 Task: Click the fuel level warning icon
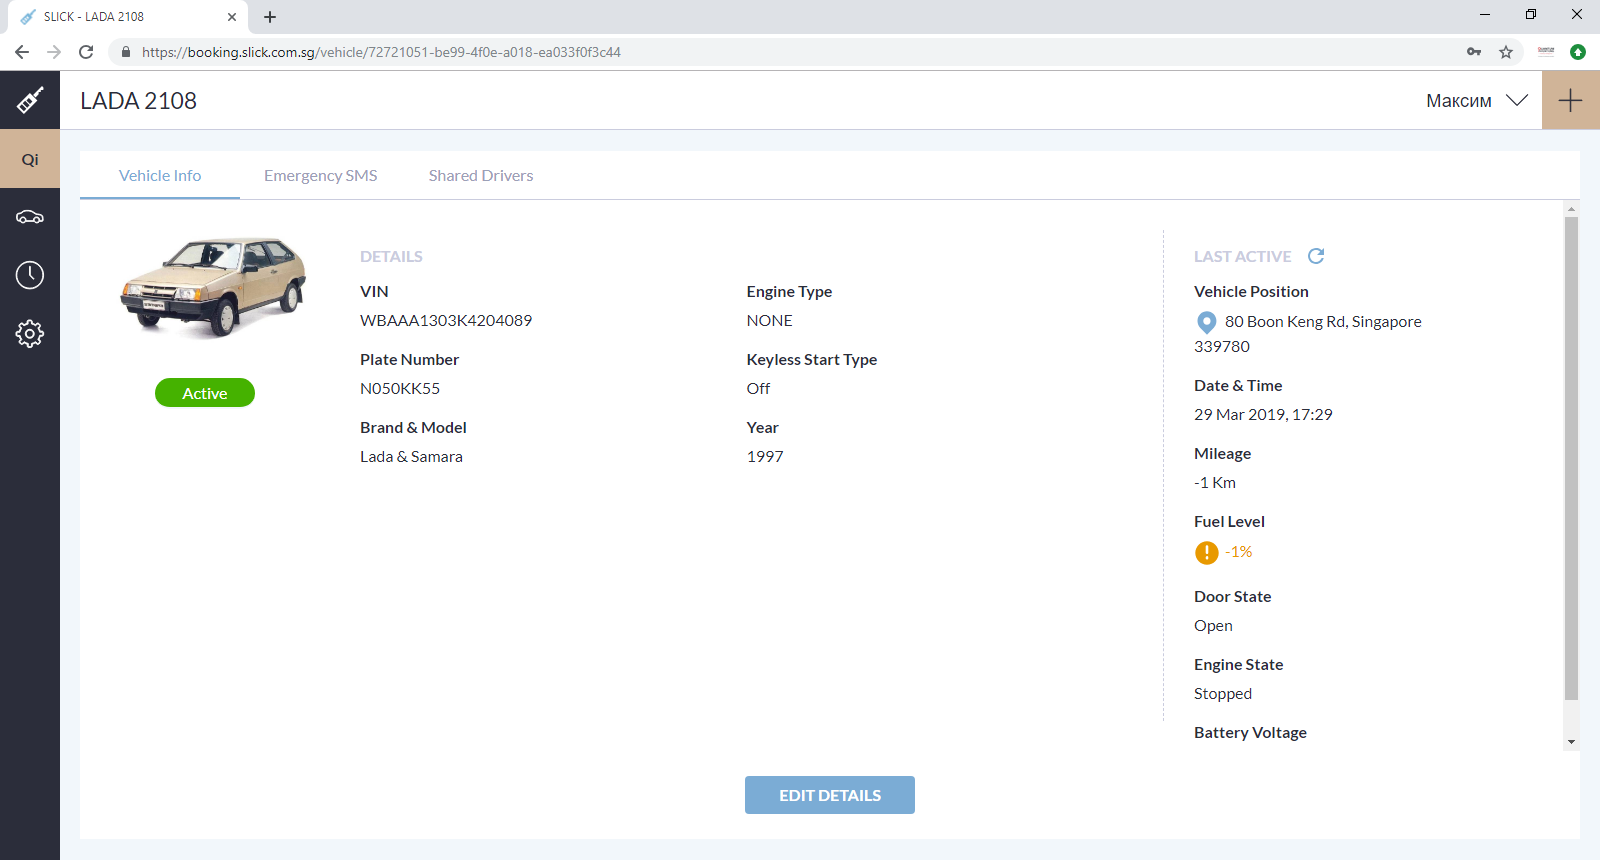pos(1207,552)
